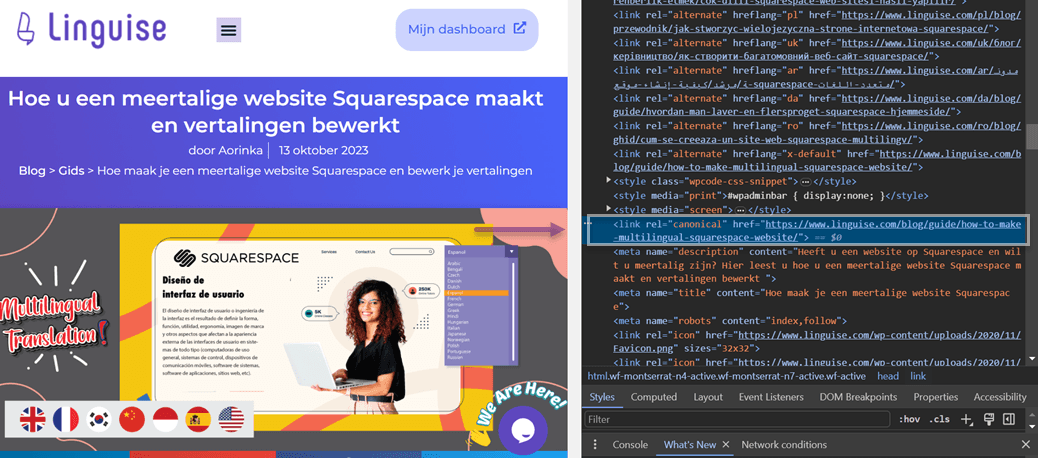Click New Style Rule plus icon

[968, 419]
